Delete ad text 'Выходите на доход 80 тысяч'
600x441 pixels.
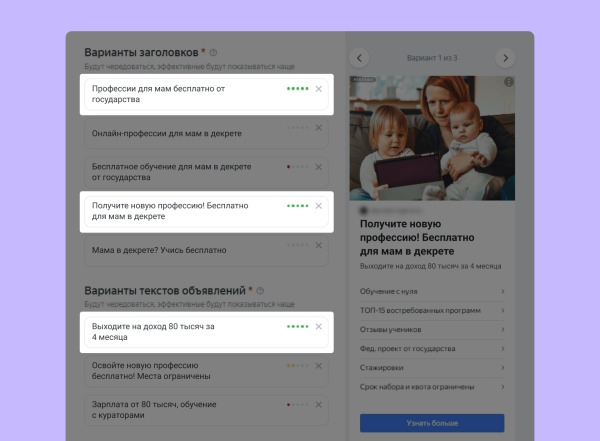pos(318,327)
